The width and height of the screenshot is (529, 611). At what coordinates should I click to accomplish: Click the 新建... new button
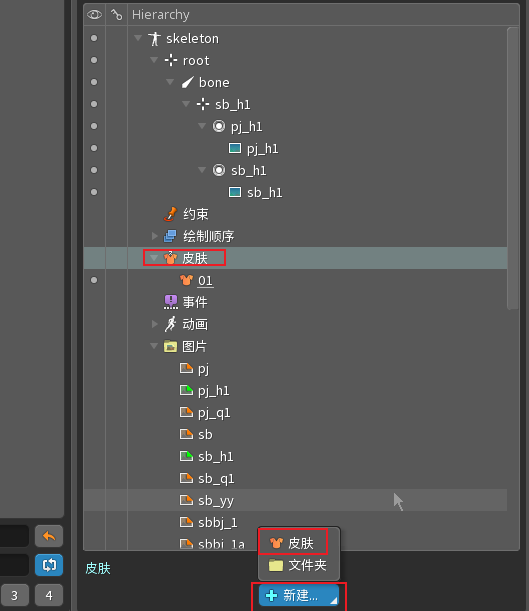pos(299,595)
